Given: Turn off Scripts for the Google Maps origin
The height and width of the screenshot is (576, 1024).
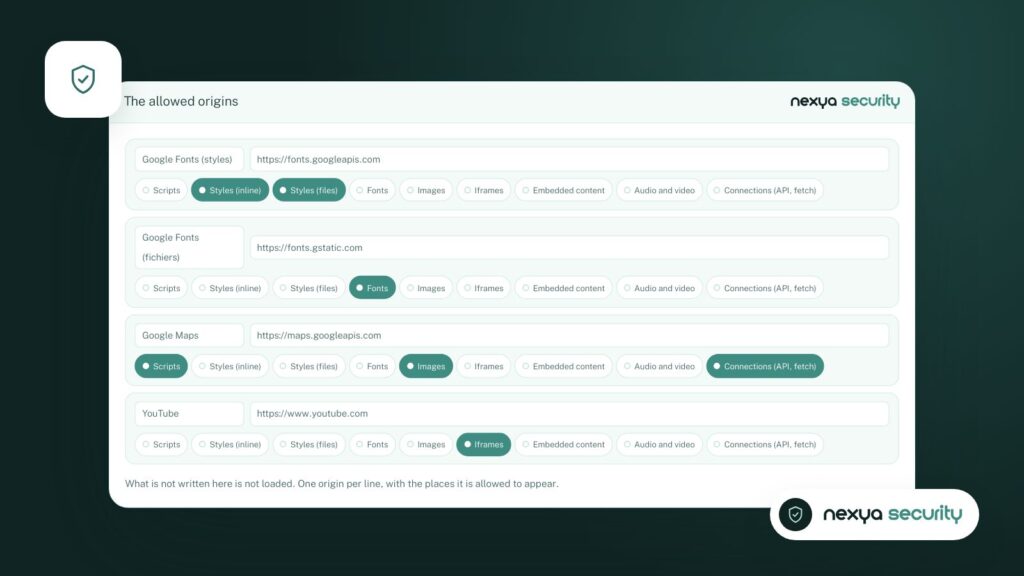Looking at the screenshot, I should 161,366.
